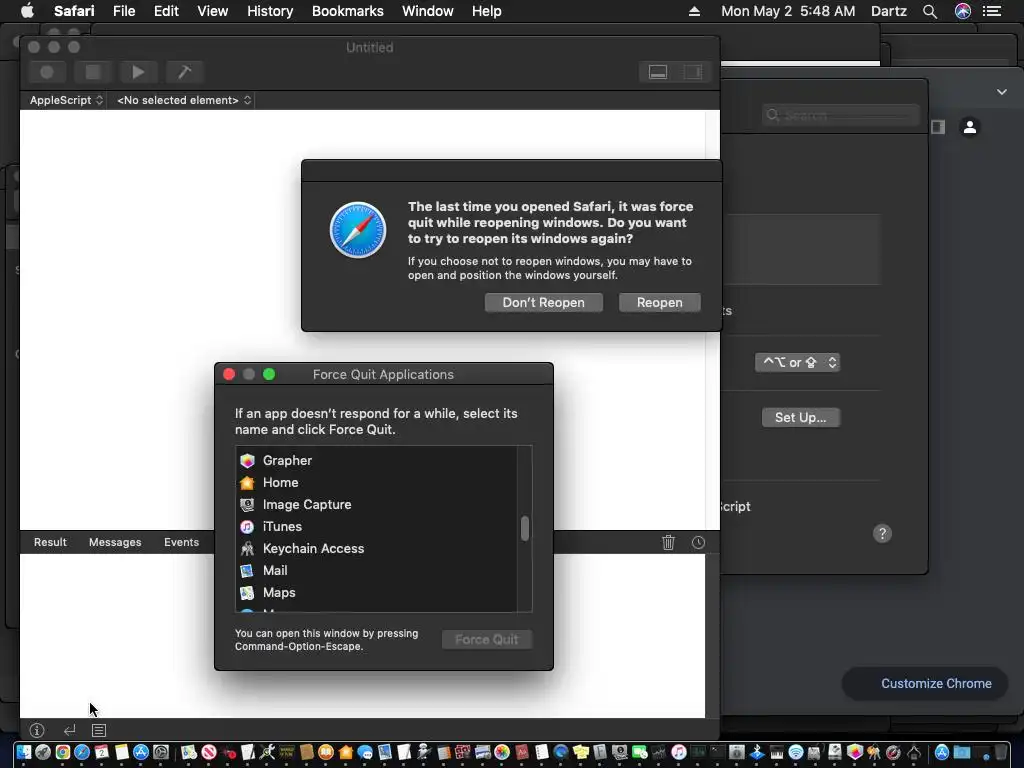The width and height of the screenshot is (1024, 768).
Task: Select Maps in Force Quit list
Action: tap(377, 592)
